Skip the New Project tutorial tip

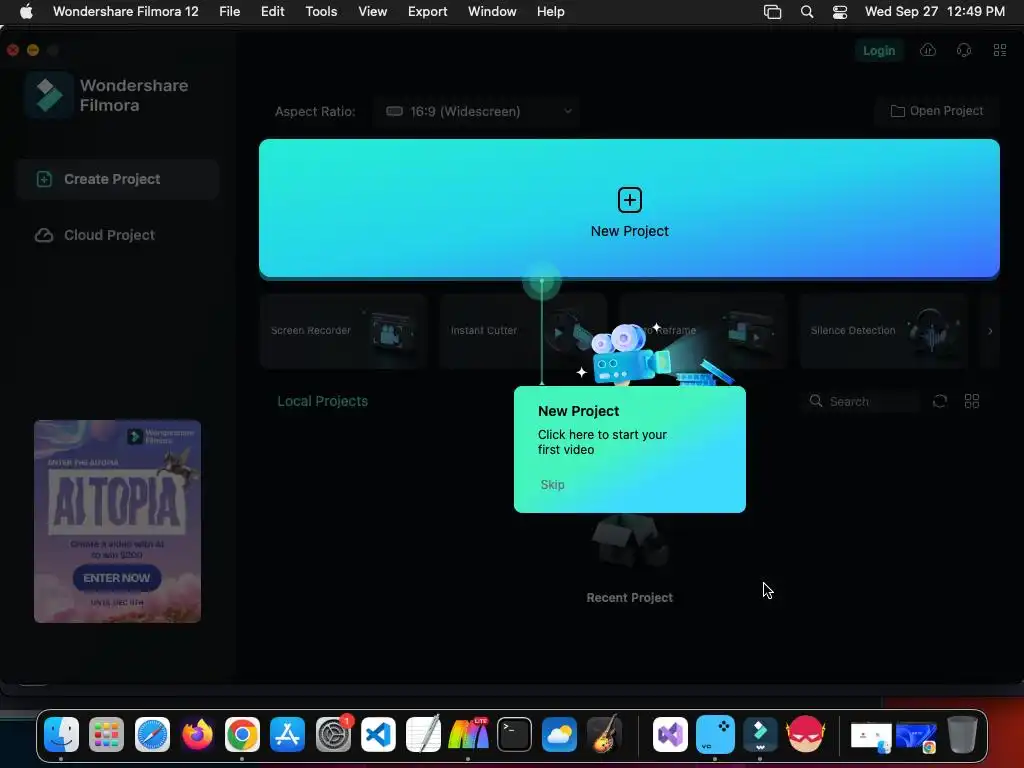coord(552,485)
